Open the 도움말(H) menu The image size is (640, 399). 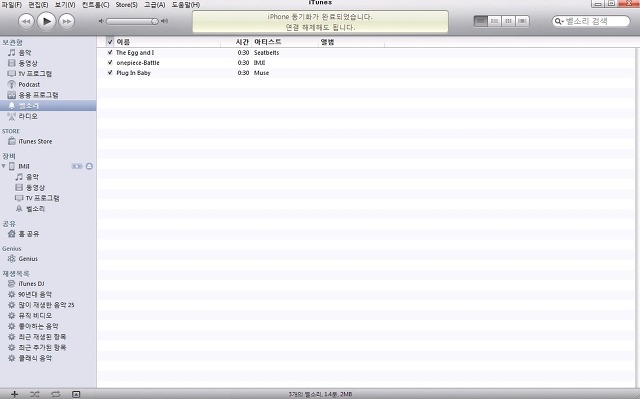click(x=186, y=5)
